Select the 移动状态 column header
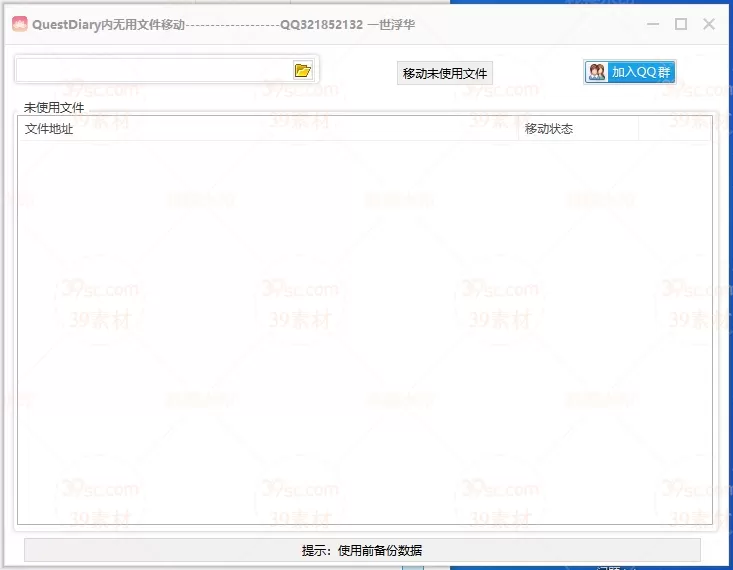Image resolution: width=733 pixels, height=570 pixels. 578,129
